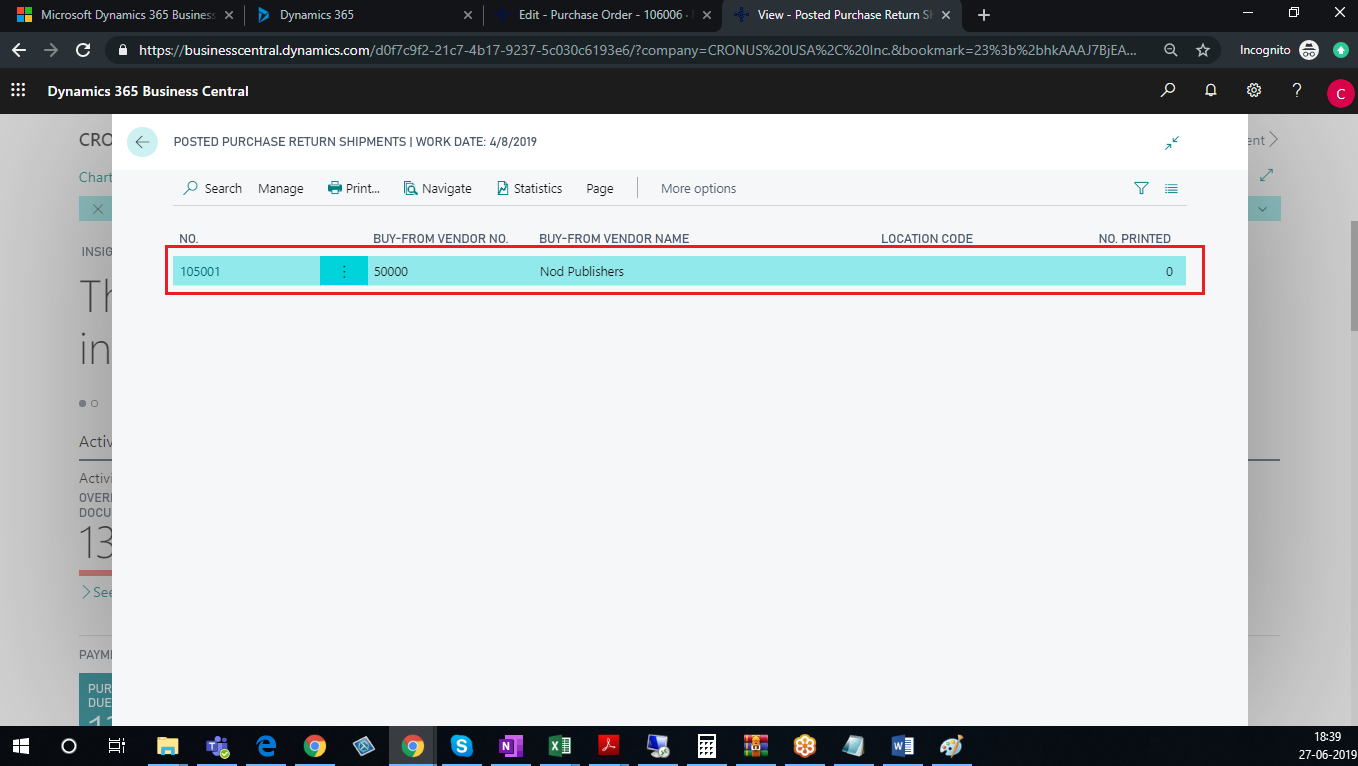Click the address bar URL
Screen dimensions: 1358x766
637,50
